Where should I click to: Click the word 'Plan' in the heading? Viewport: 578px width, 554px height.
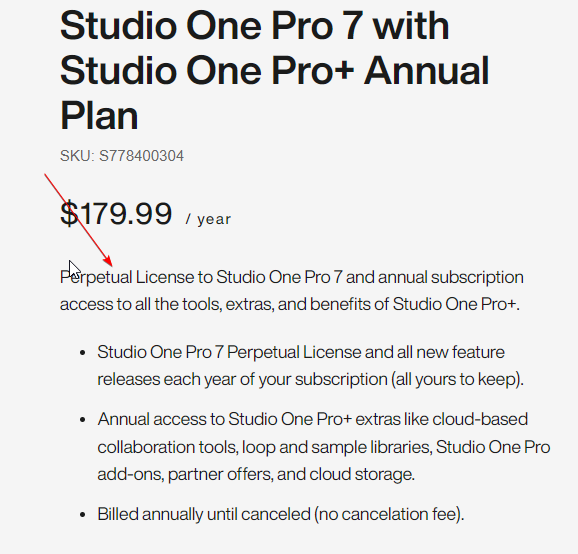99,115
